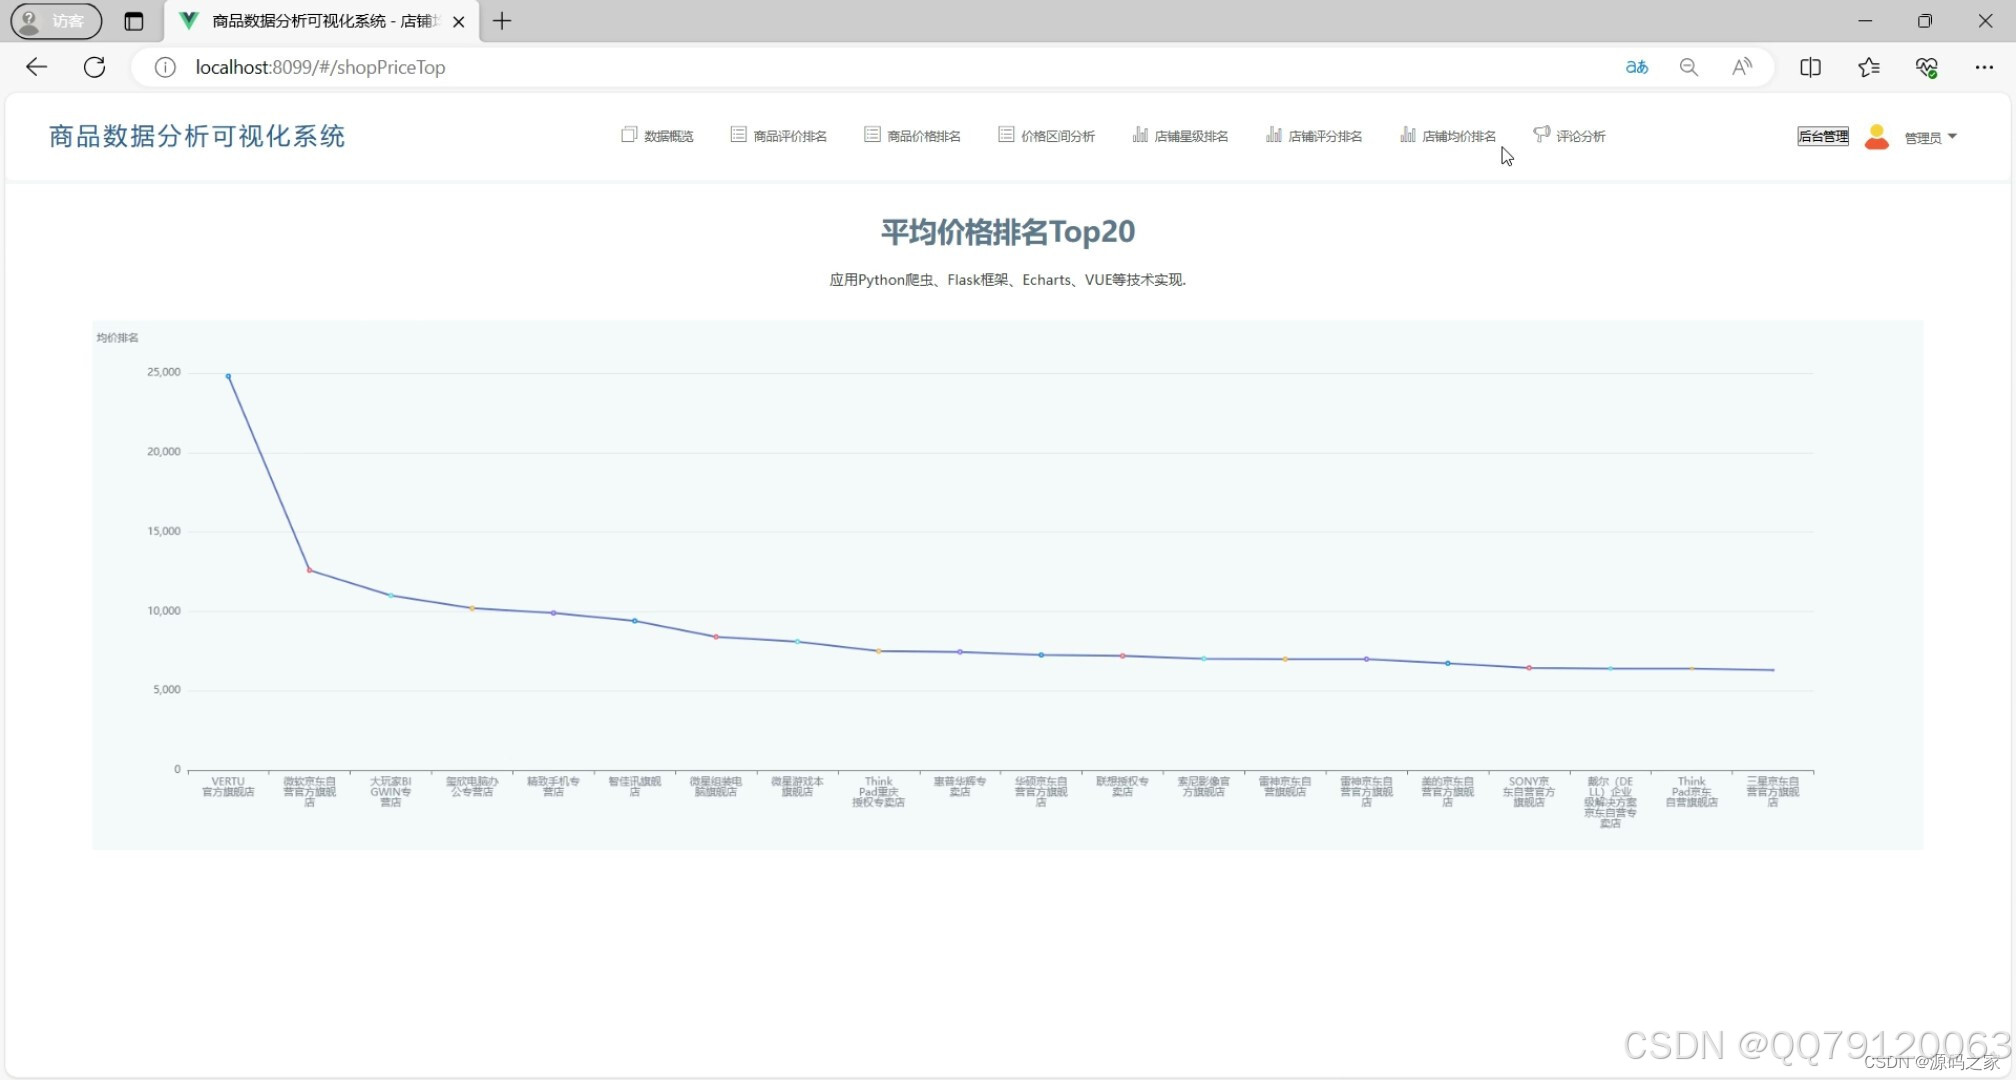This screenshot has width=2016, height=1080.
Task: Click the VERTU data point on chart
Action: (228, 376)
